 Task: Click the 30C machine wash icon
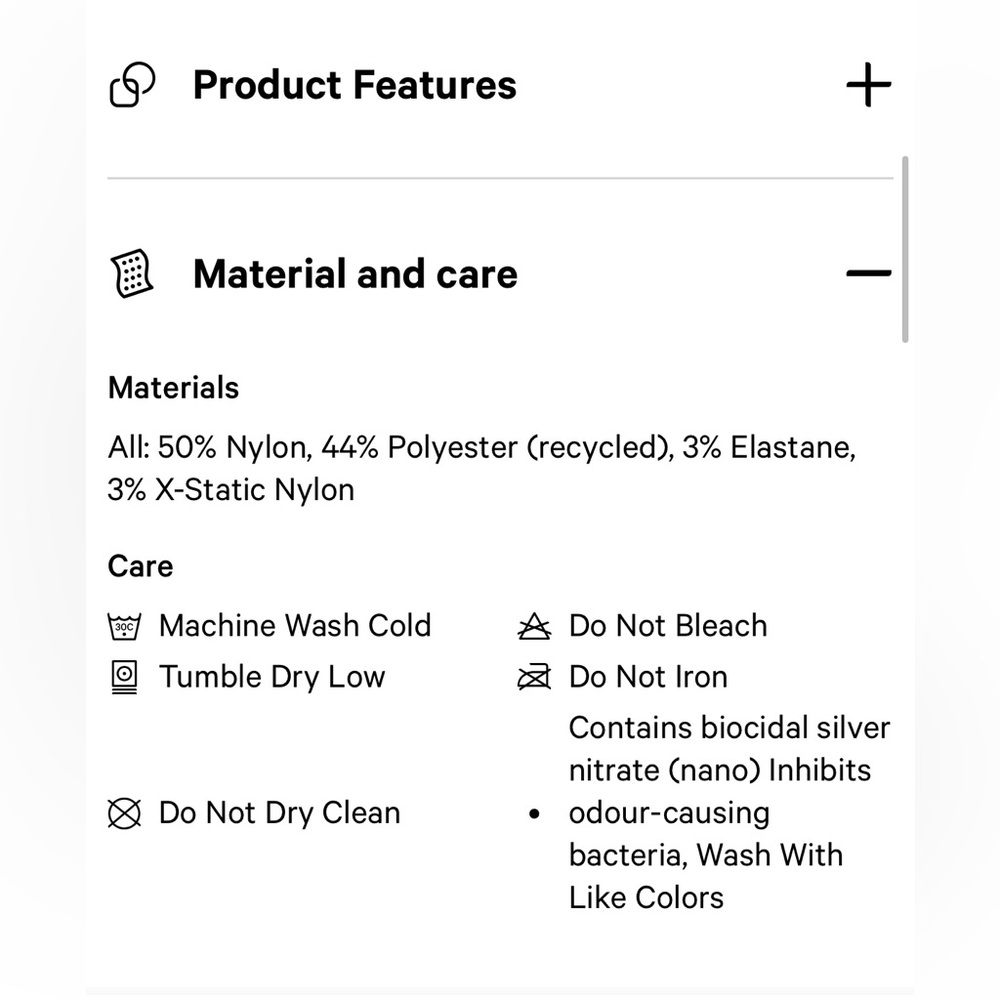124,626
